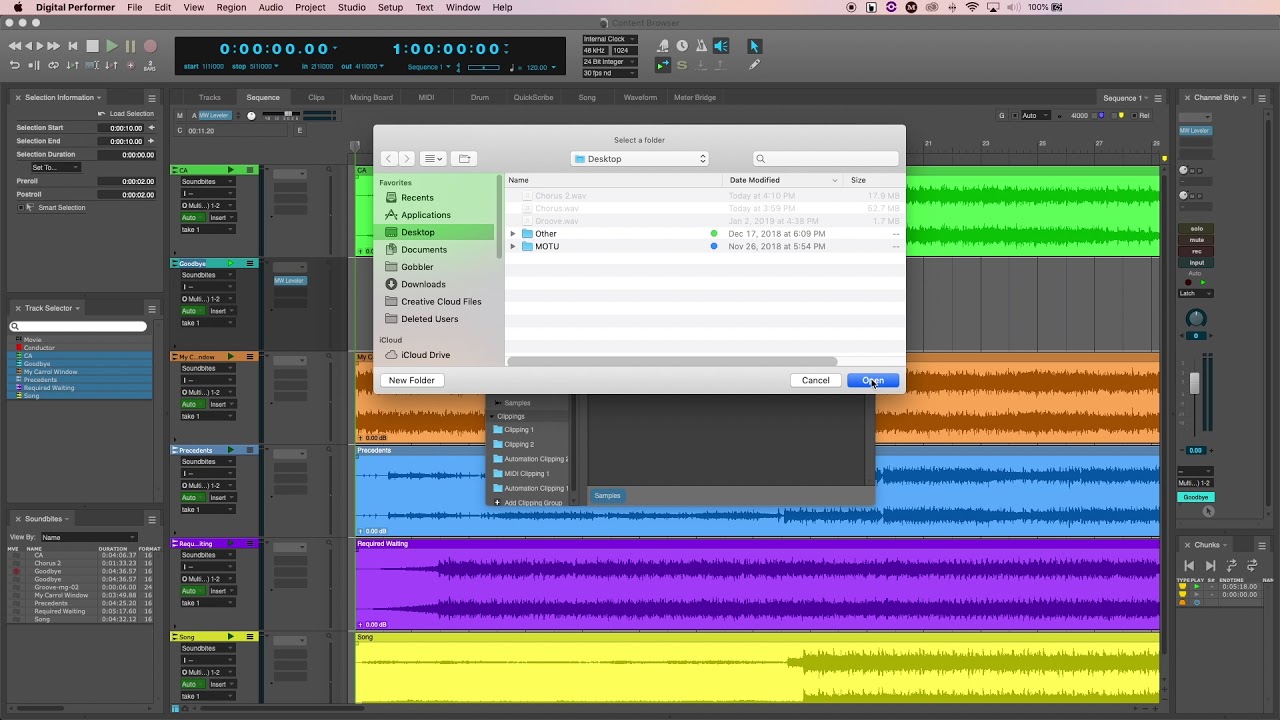Image resolution: width=1280 pixels, height=720 pixels.
Task: Click the Pause button in transport
Action: 130,46
